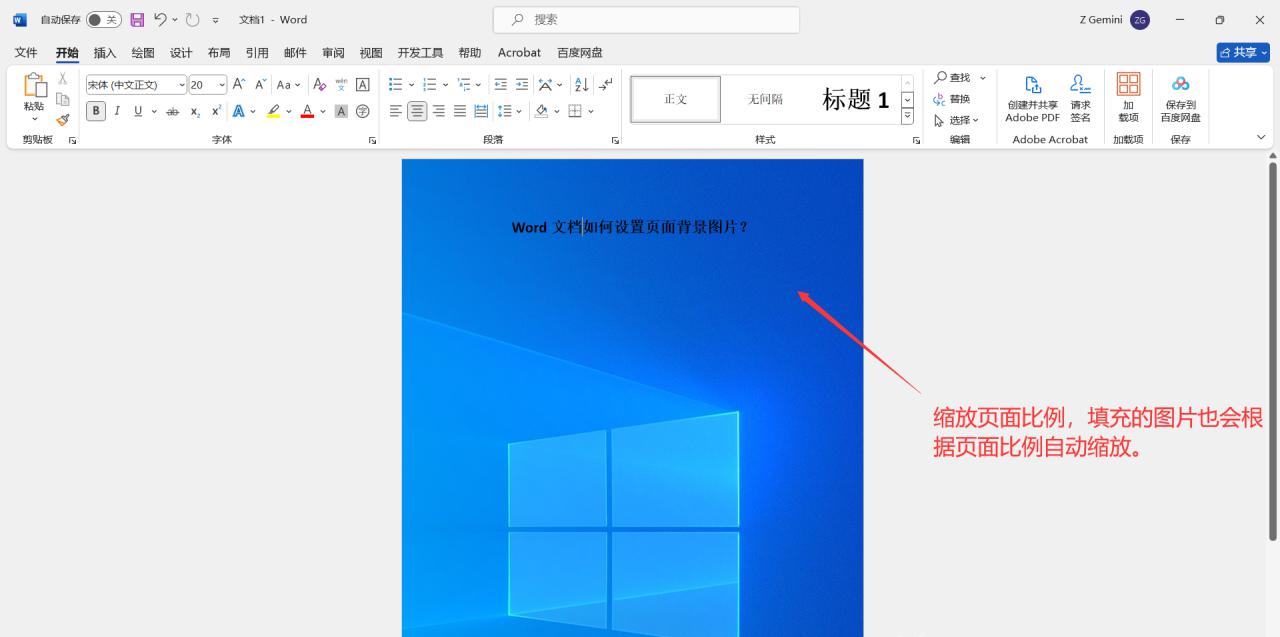Viewport: 1280px width, 637px height.
Task: Click the Phonetic Guide wén icon
Action: (x=341, y=85)
